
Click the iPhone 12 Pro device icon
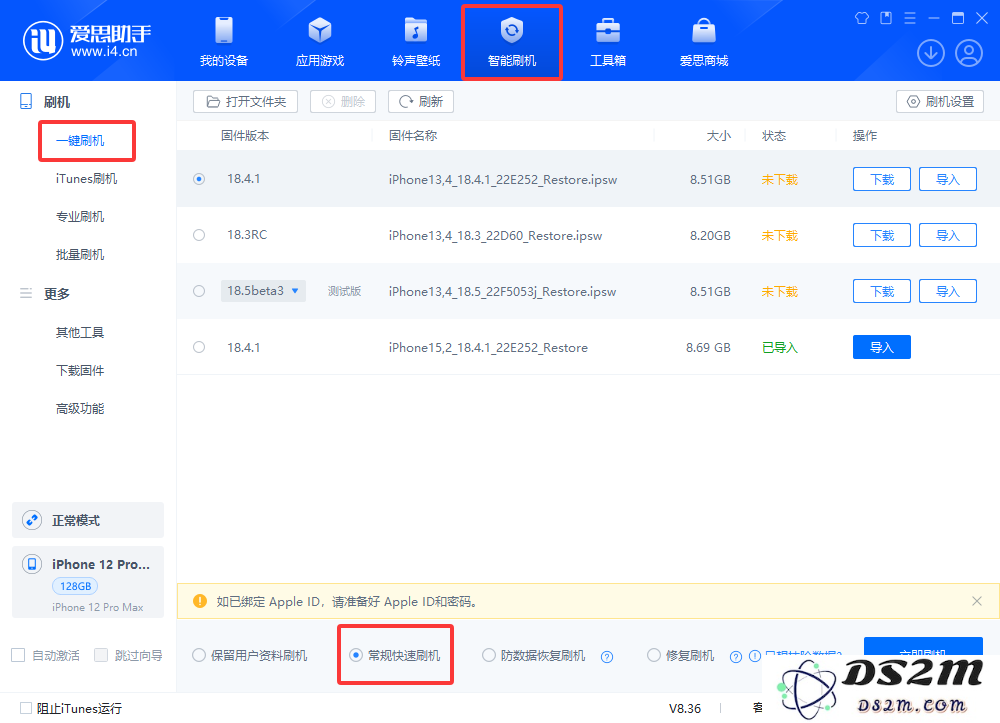(32, 564)
